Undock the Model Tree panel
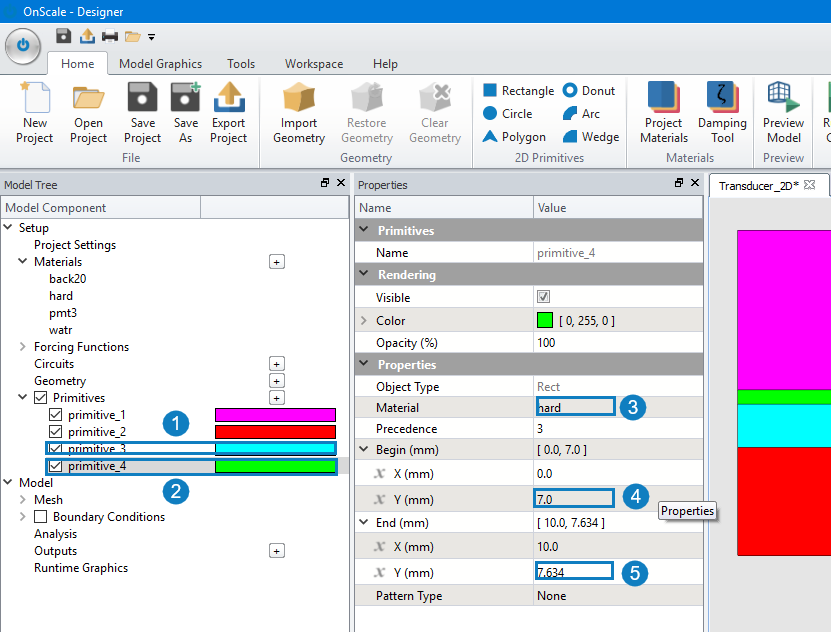The image size is (831, 632). (325, 183)
